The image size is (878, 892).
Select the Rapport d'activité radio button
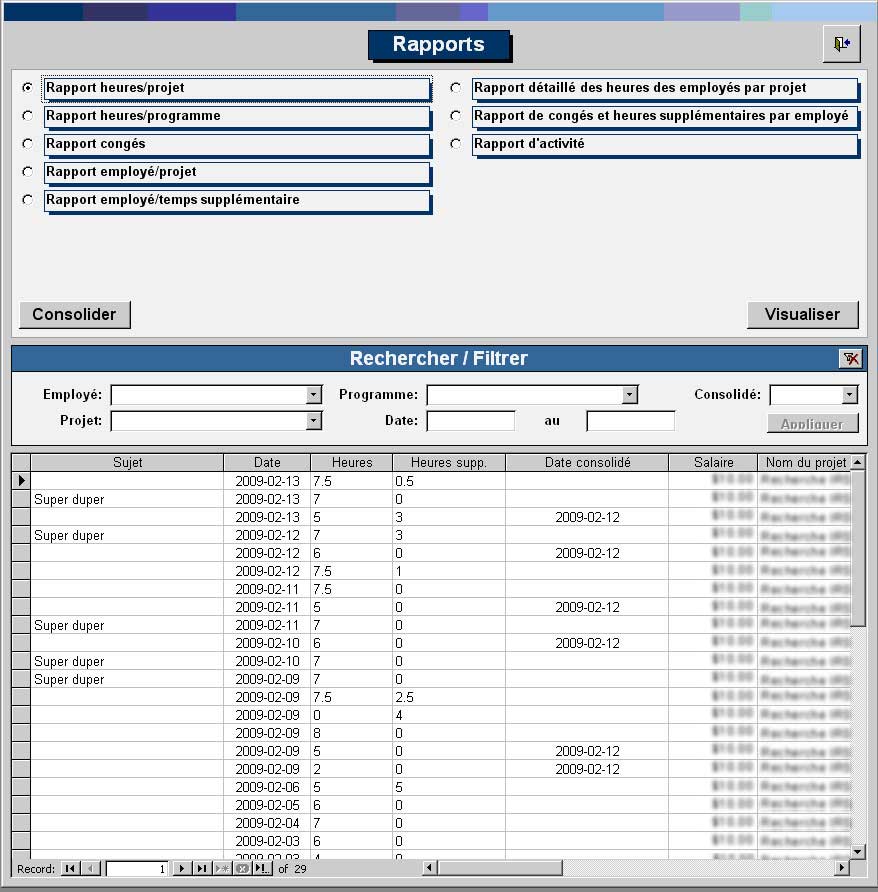456,143
